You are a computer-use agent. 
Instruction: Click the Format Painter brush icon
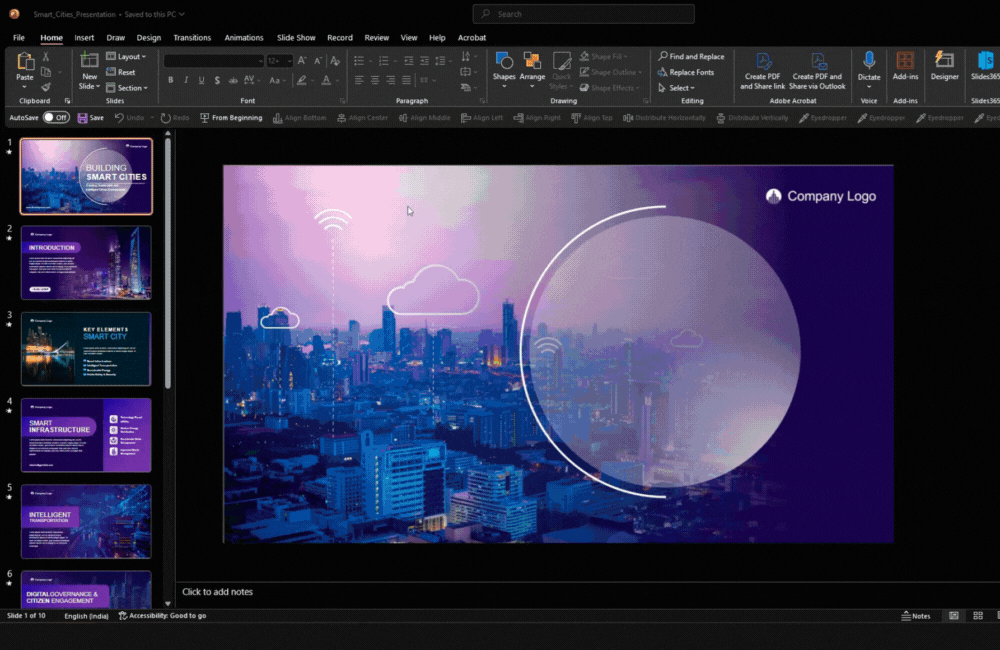[x=46, y=87]
